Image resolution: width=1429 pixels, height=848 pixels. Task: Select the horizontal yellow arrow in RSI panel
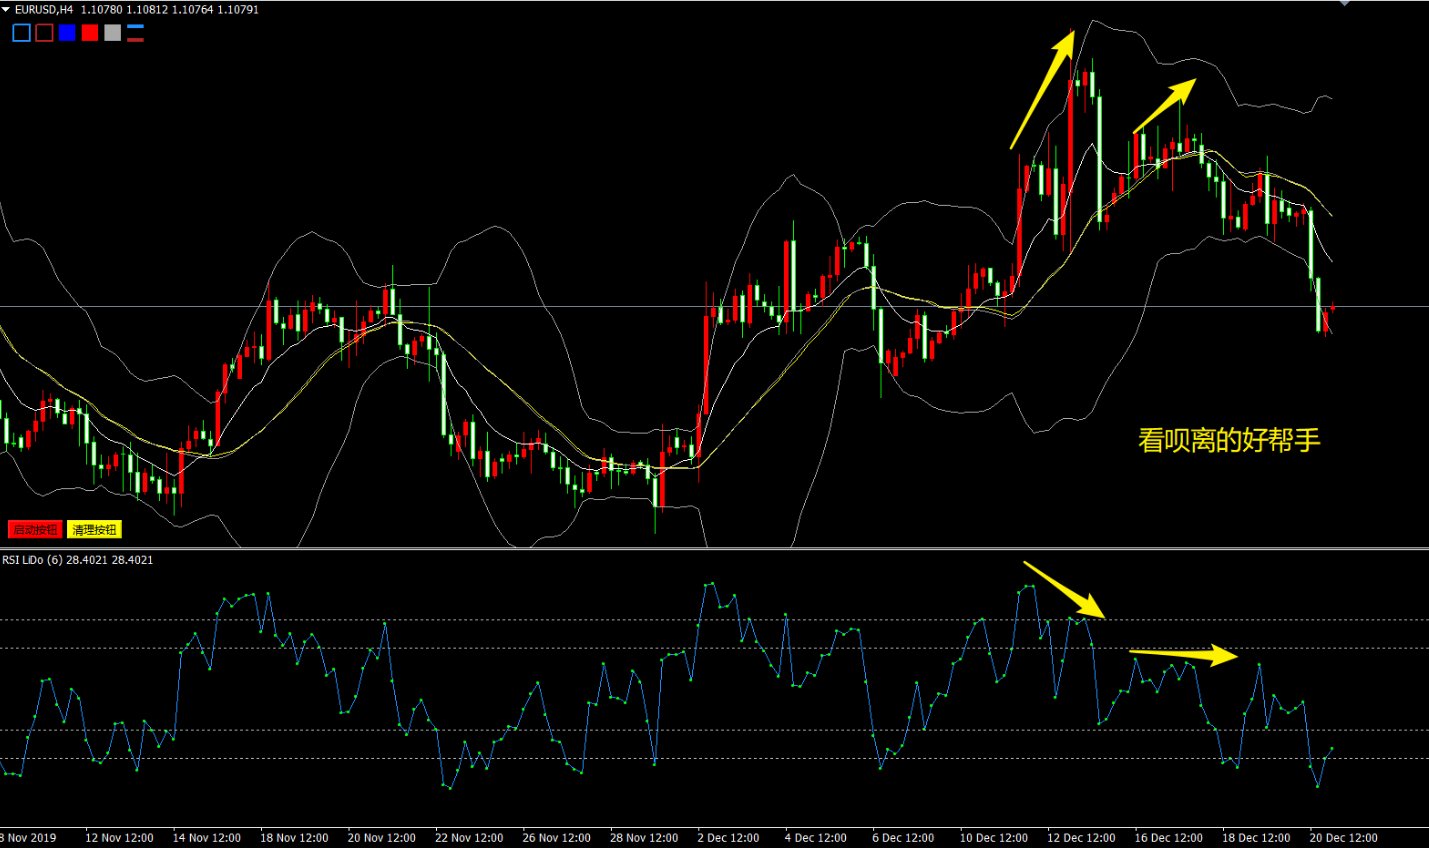1184,655
